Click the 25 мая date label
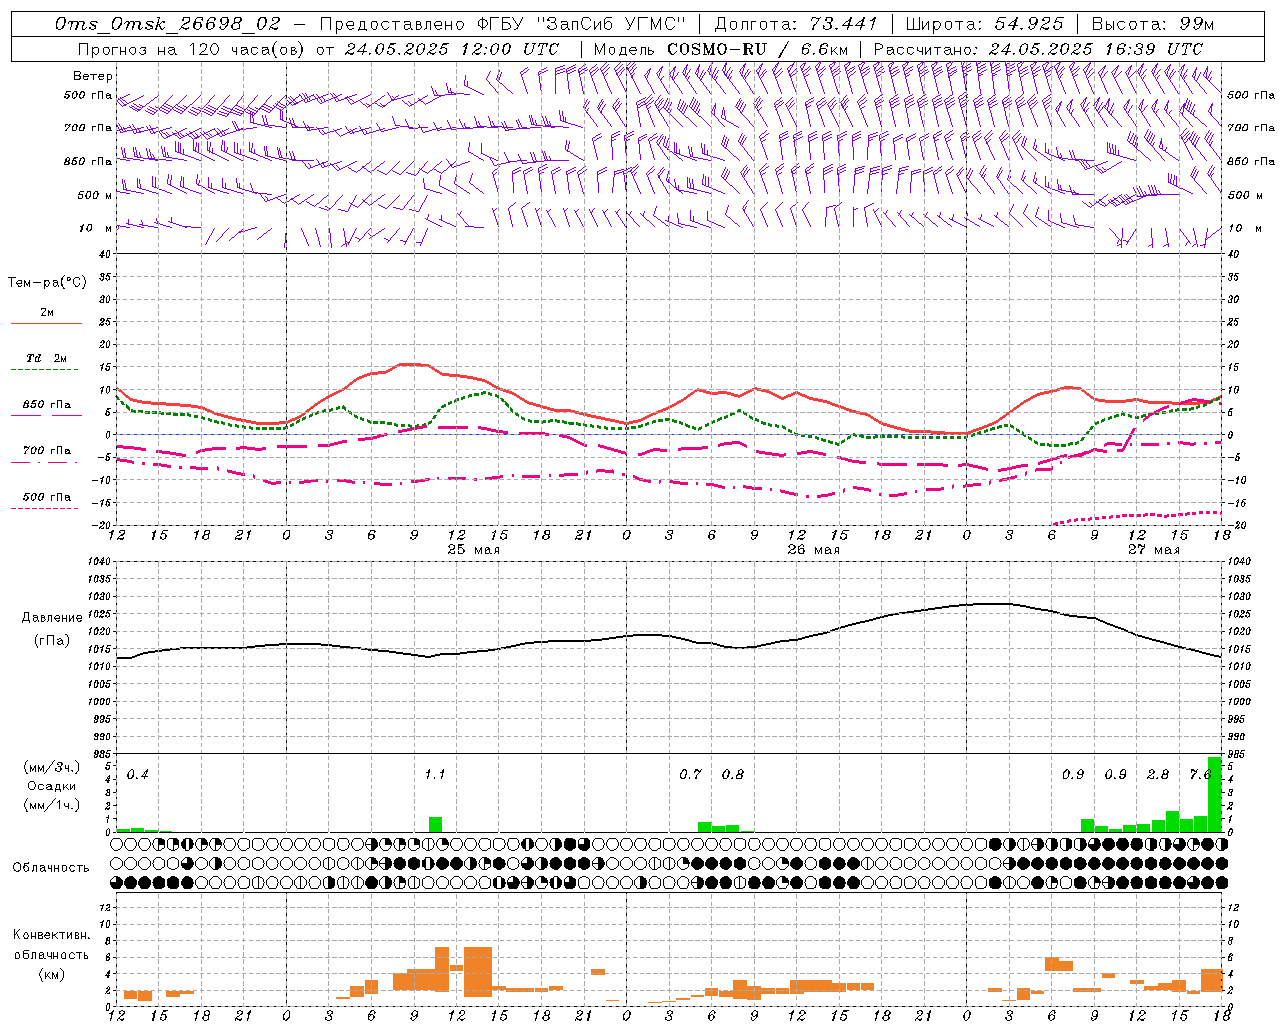The image size is (1280, 1024). 473,550
